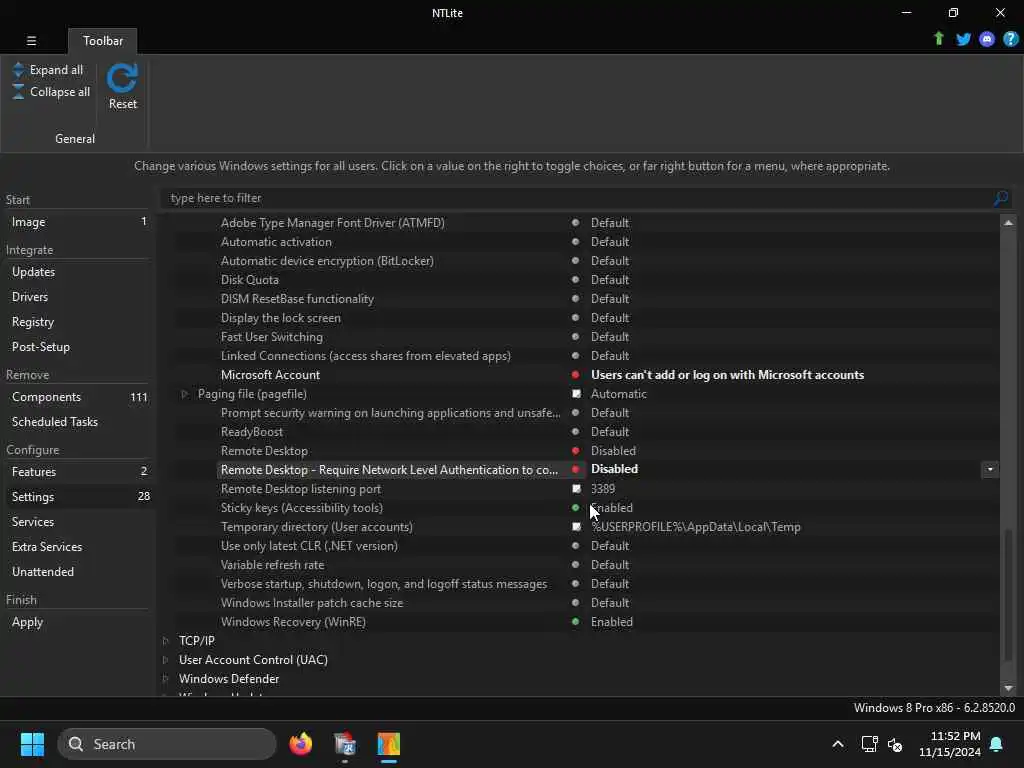This screenshot has height=768, width=1024.
Task: Click the muted volume tray icon
Action: [895, 744]
